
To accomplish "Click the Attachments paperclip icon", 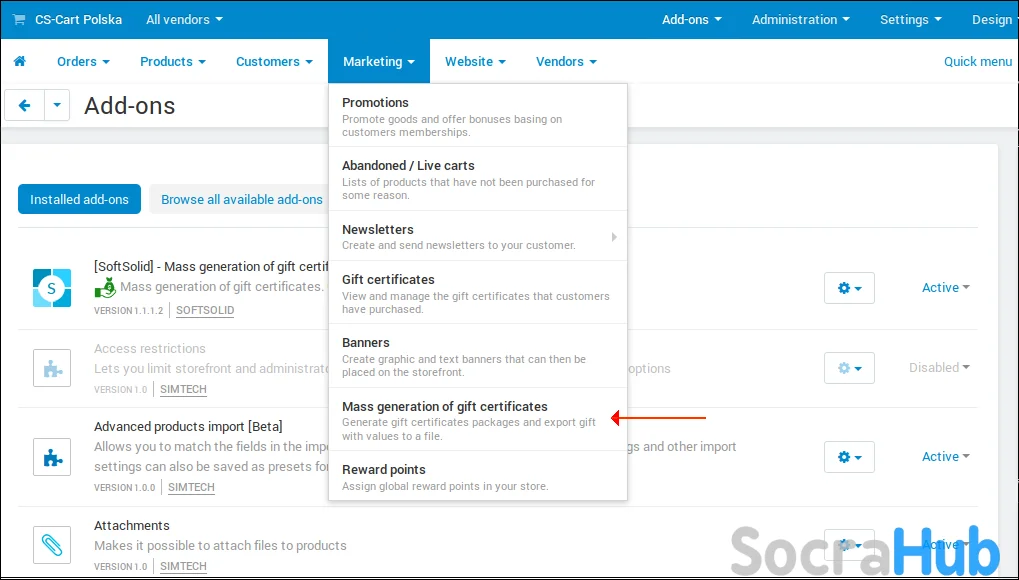I will tap(52, 545).
